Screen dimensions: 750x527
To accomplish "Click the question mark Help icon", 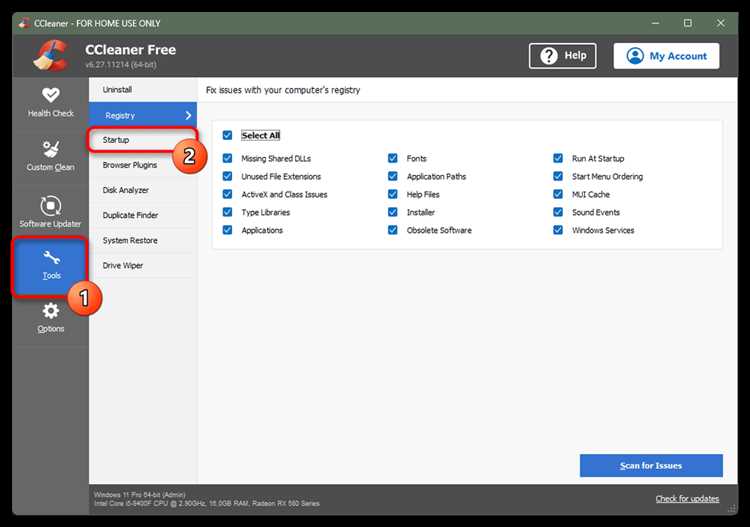I will click(548, 56).
